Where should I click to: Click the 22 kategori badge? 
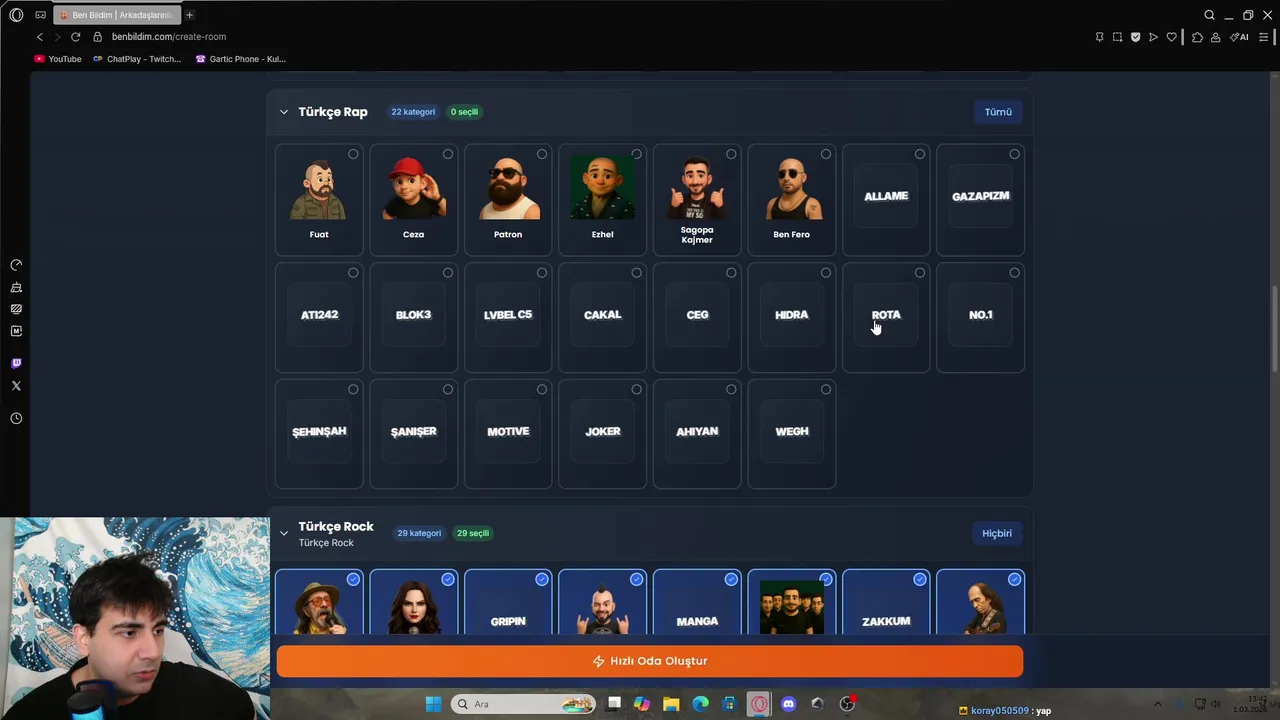pyautogui.click(x=413, y=112)
